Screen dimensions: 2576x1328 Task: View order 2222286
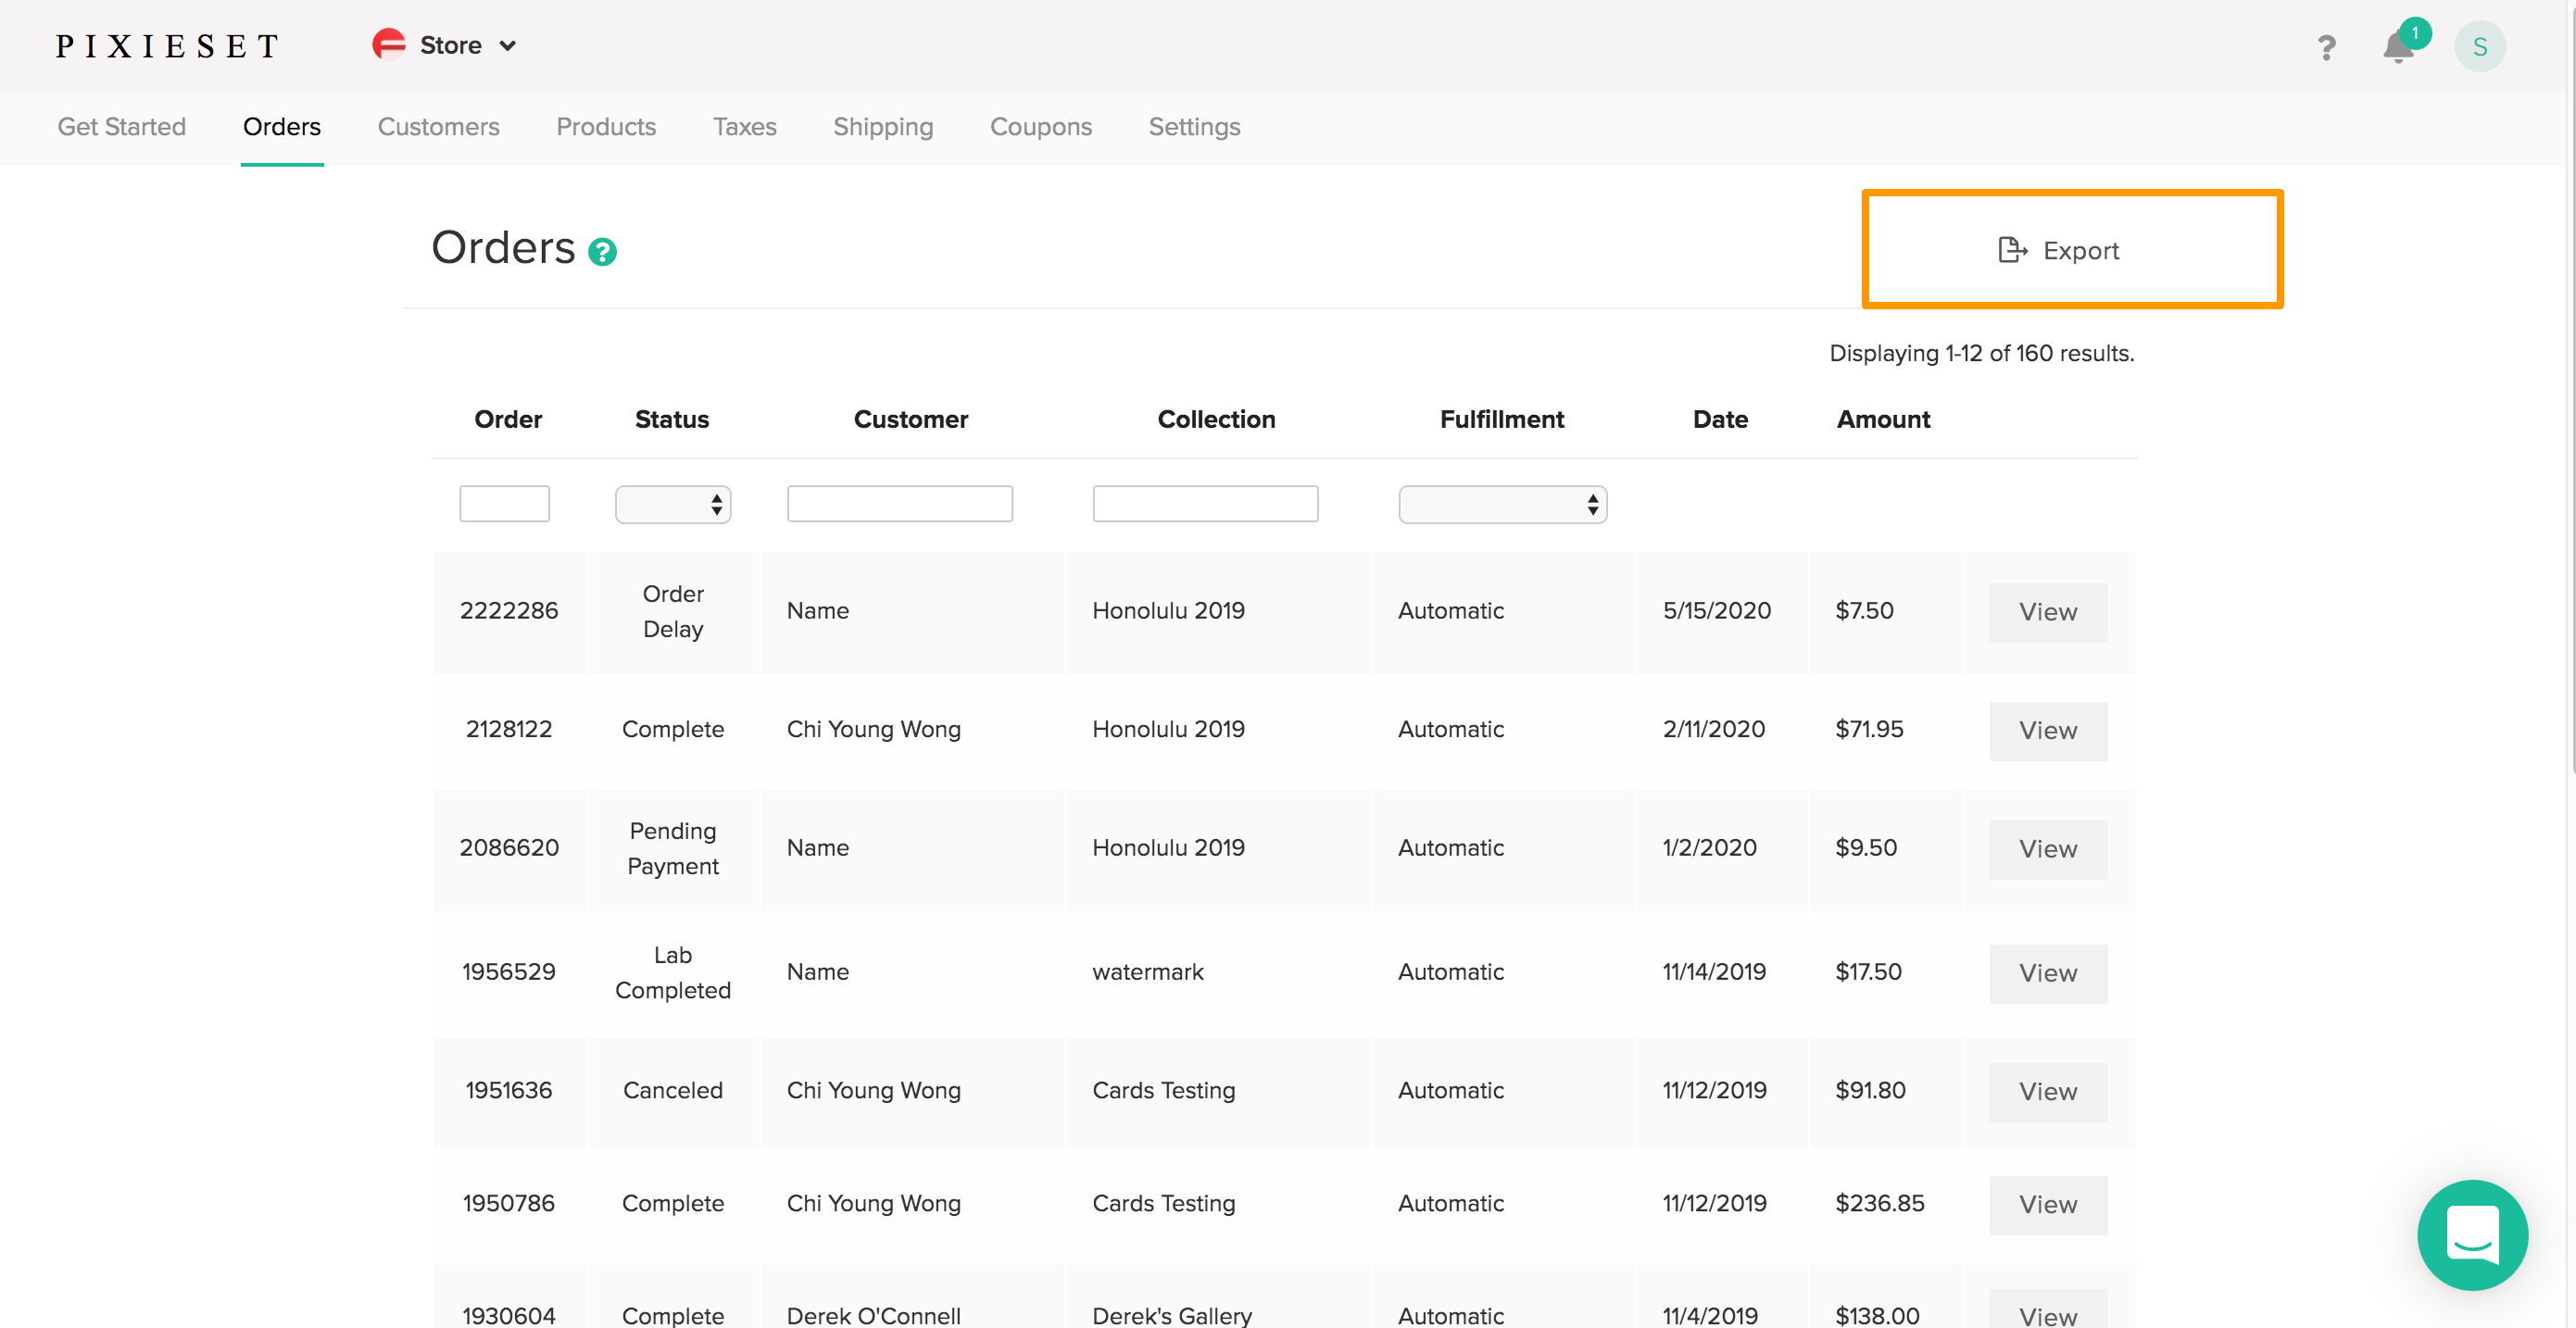click(2048, 612)
